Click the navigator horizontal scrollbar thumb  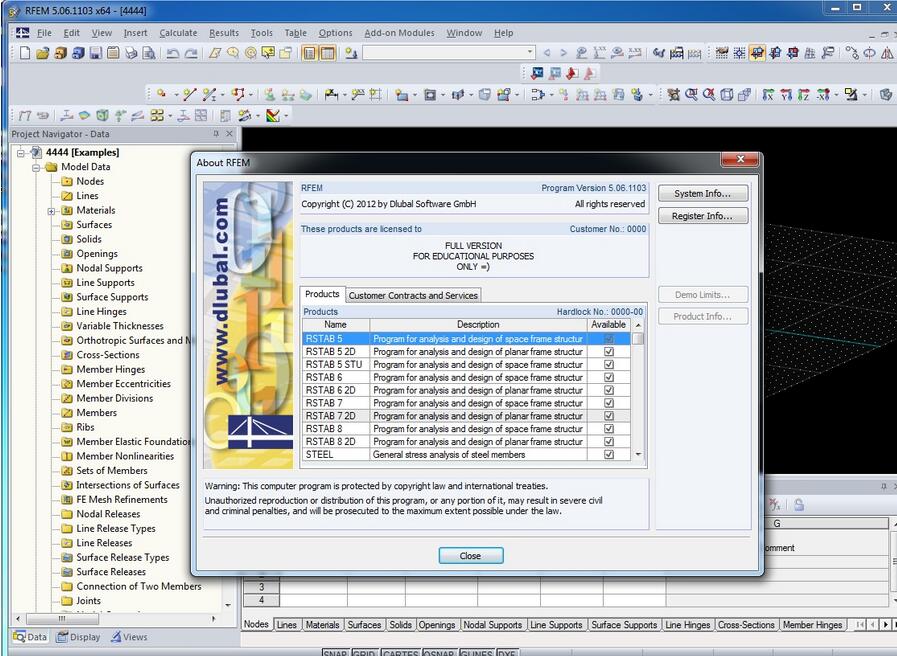(62, 619)
